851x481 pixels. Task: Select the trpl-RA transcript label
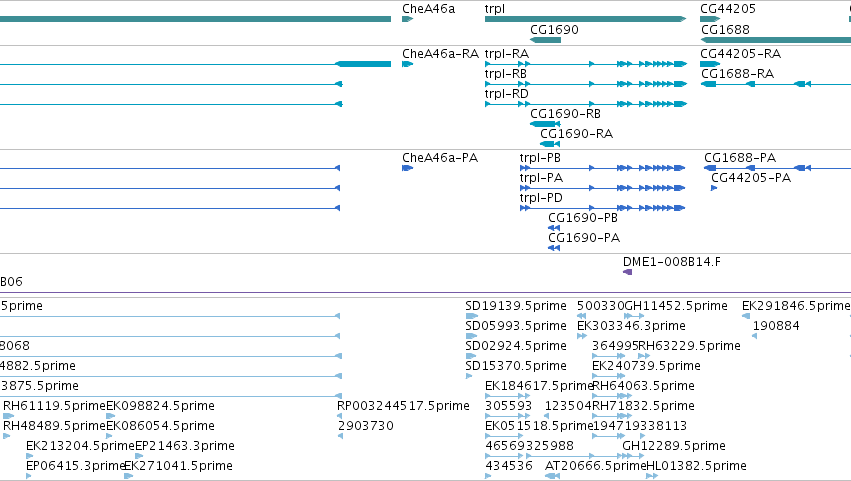(506, 54)
